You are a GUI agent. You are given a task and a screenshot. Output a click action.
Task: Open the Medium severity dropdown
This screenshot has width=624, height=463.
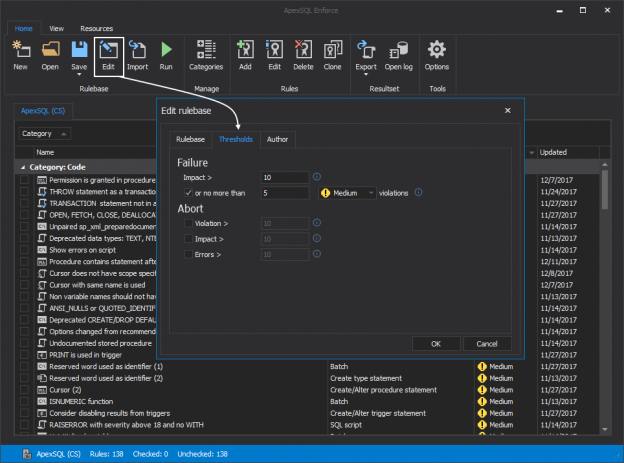(x=347, y=193)
